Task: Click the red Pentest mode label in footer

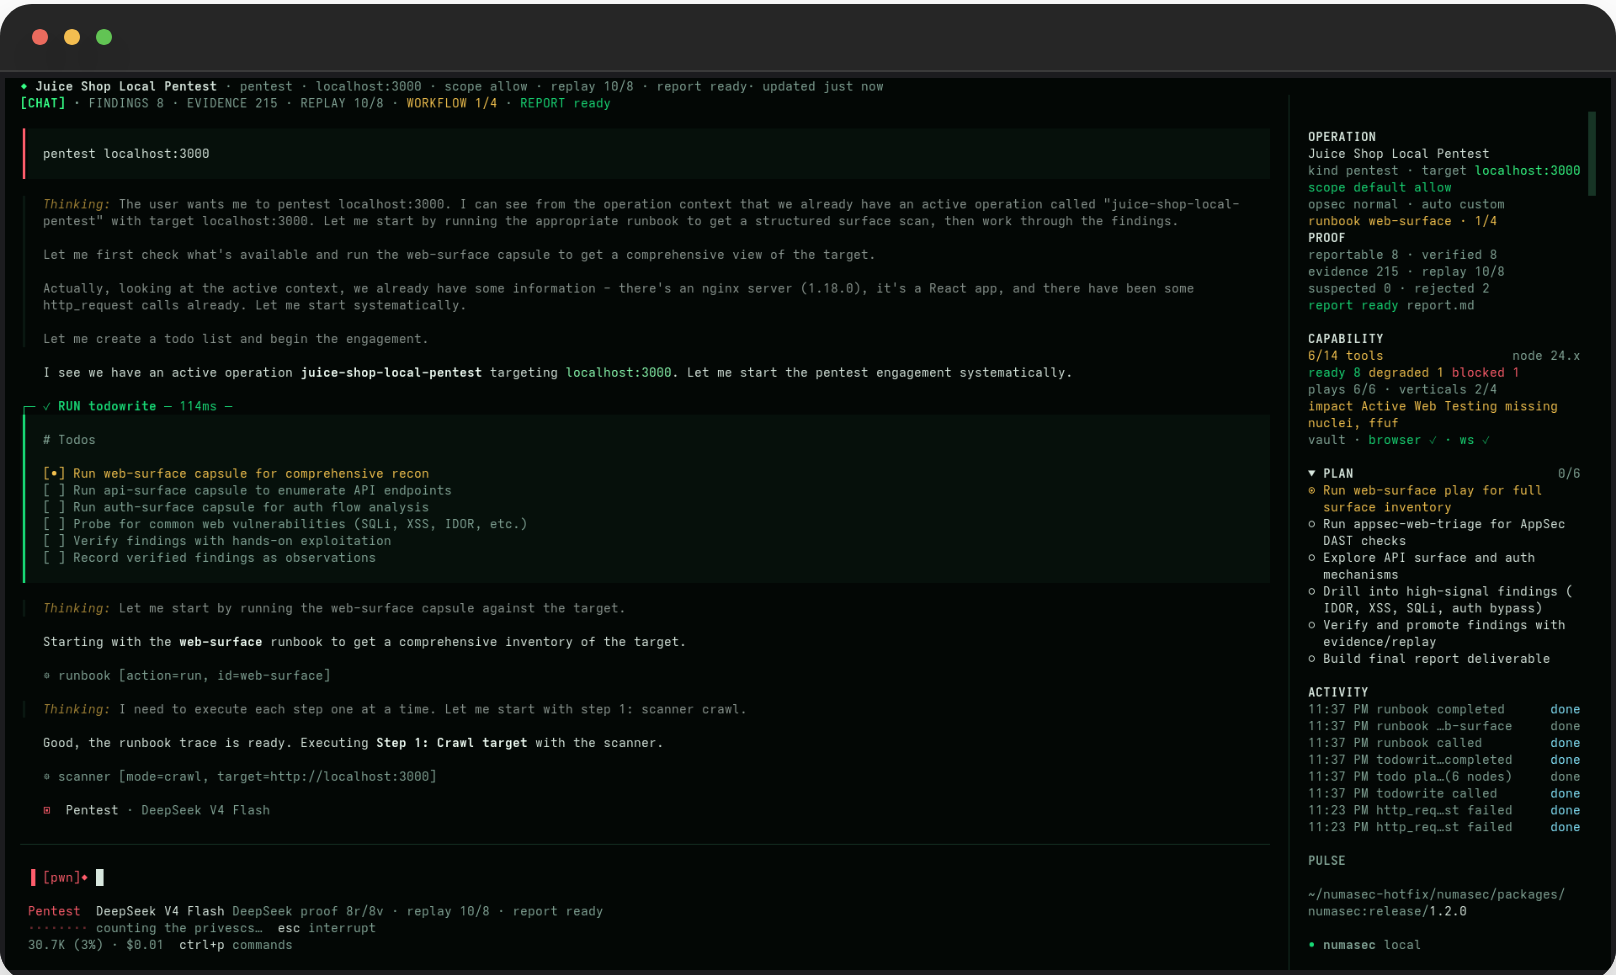Action: tap(54, 911)
